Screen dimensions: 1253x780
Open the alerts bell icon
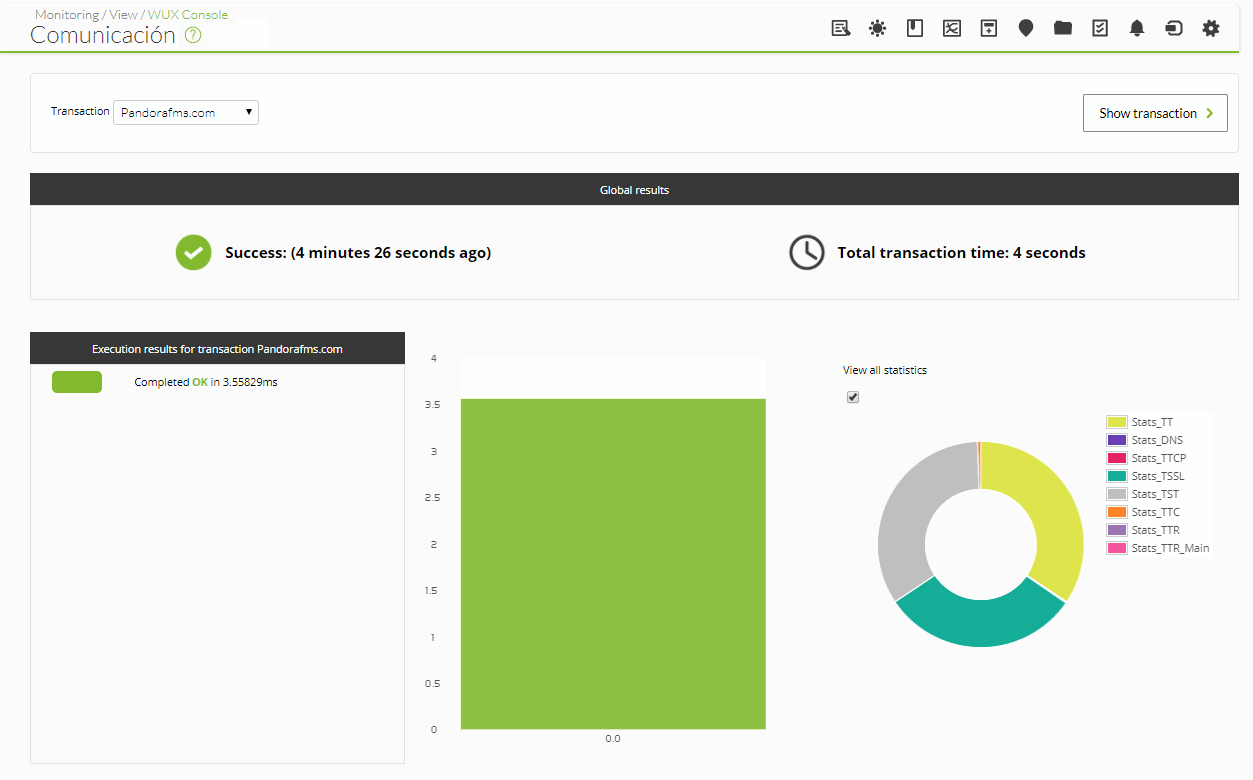point(1137,28)
